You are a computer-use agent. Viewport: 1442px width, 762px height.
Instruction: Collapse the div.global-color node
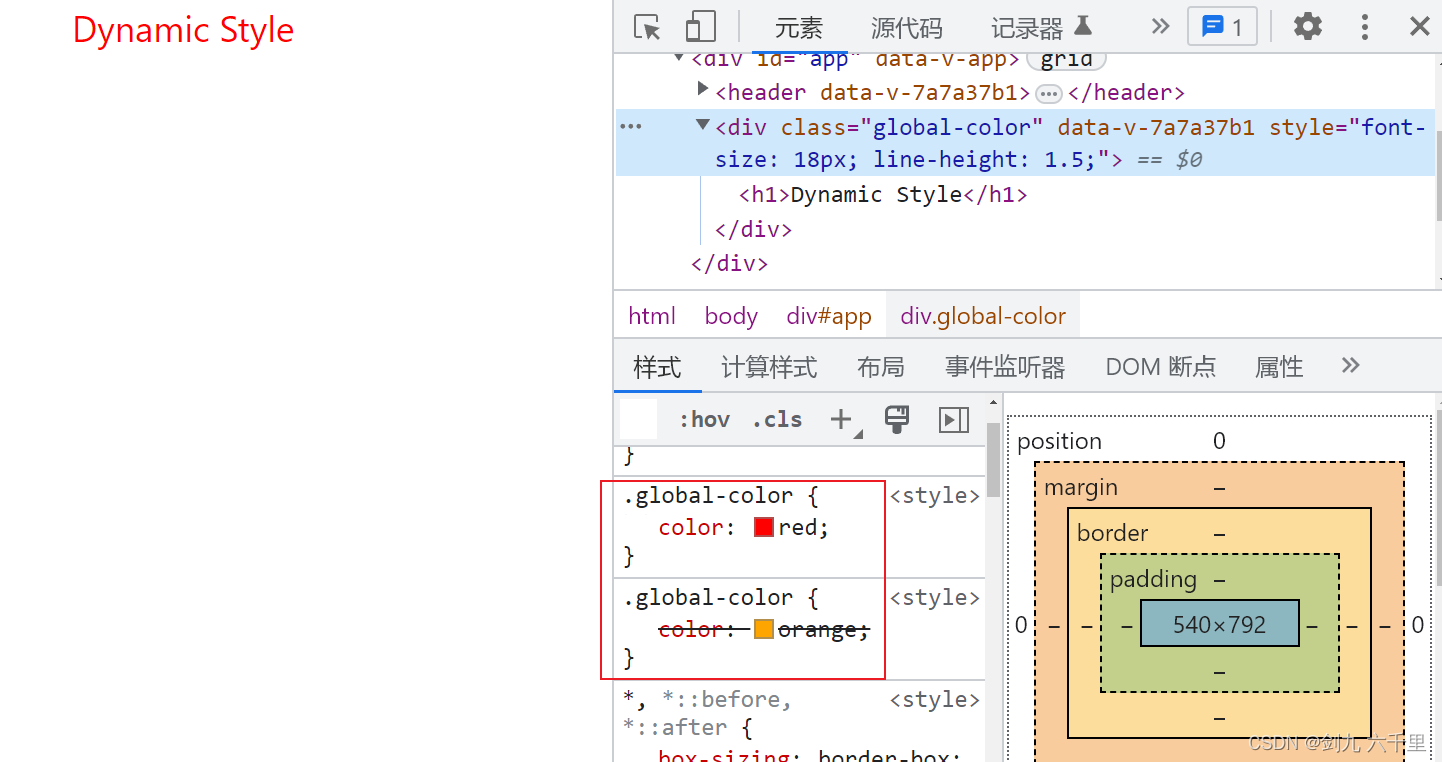(x=703, y=125)
